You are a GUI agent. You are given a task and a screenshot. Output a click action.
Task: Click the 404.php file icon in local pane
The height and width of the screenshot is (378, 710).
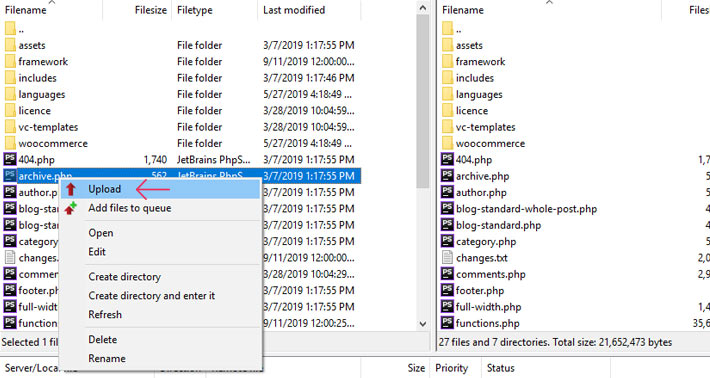10,159
